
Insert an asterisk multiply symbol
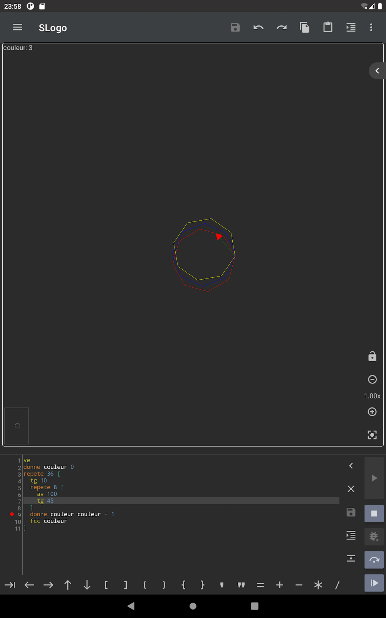[318, 585]
